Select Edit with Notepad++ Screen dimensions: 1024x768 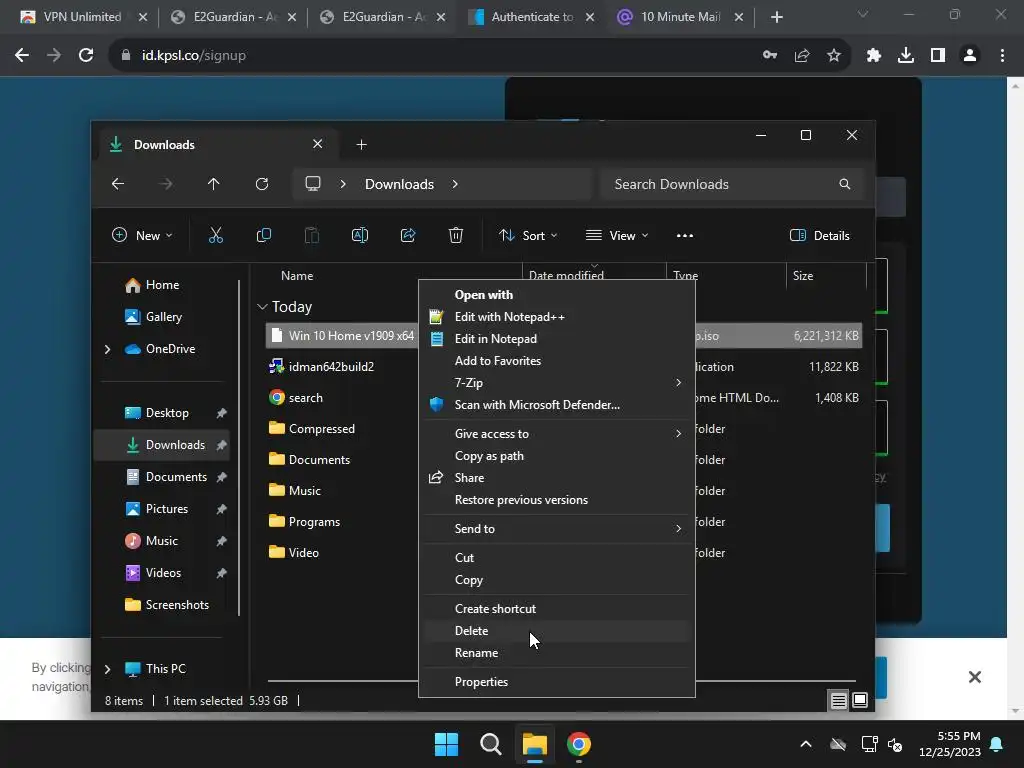pyautogui.click(x=556, y=317)
